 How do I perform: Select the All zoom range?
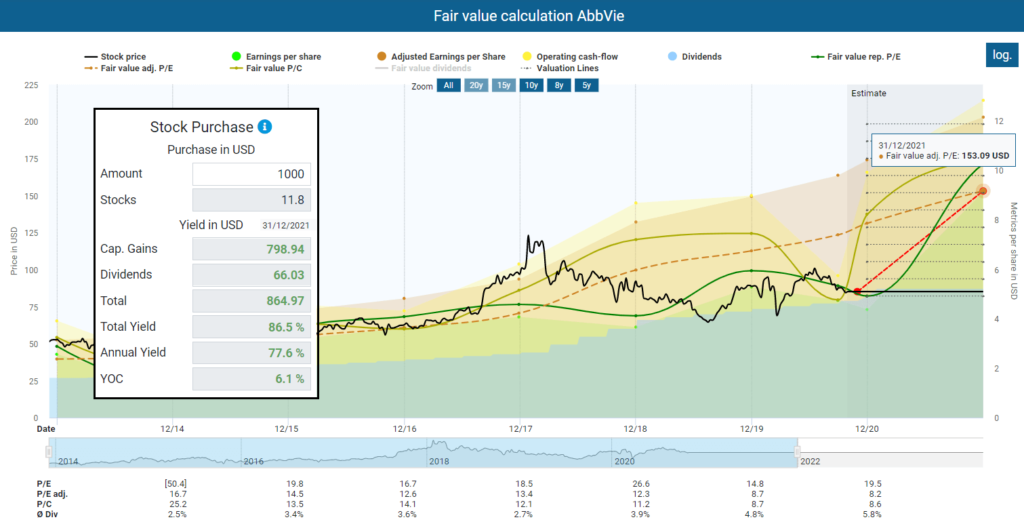pos(449,86)
